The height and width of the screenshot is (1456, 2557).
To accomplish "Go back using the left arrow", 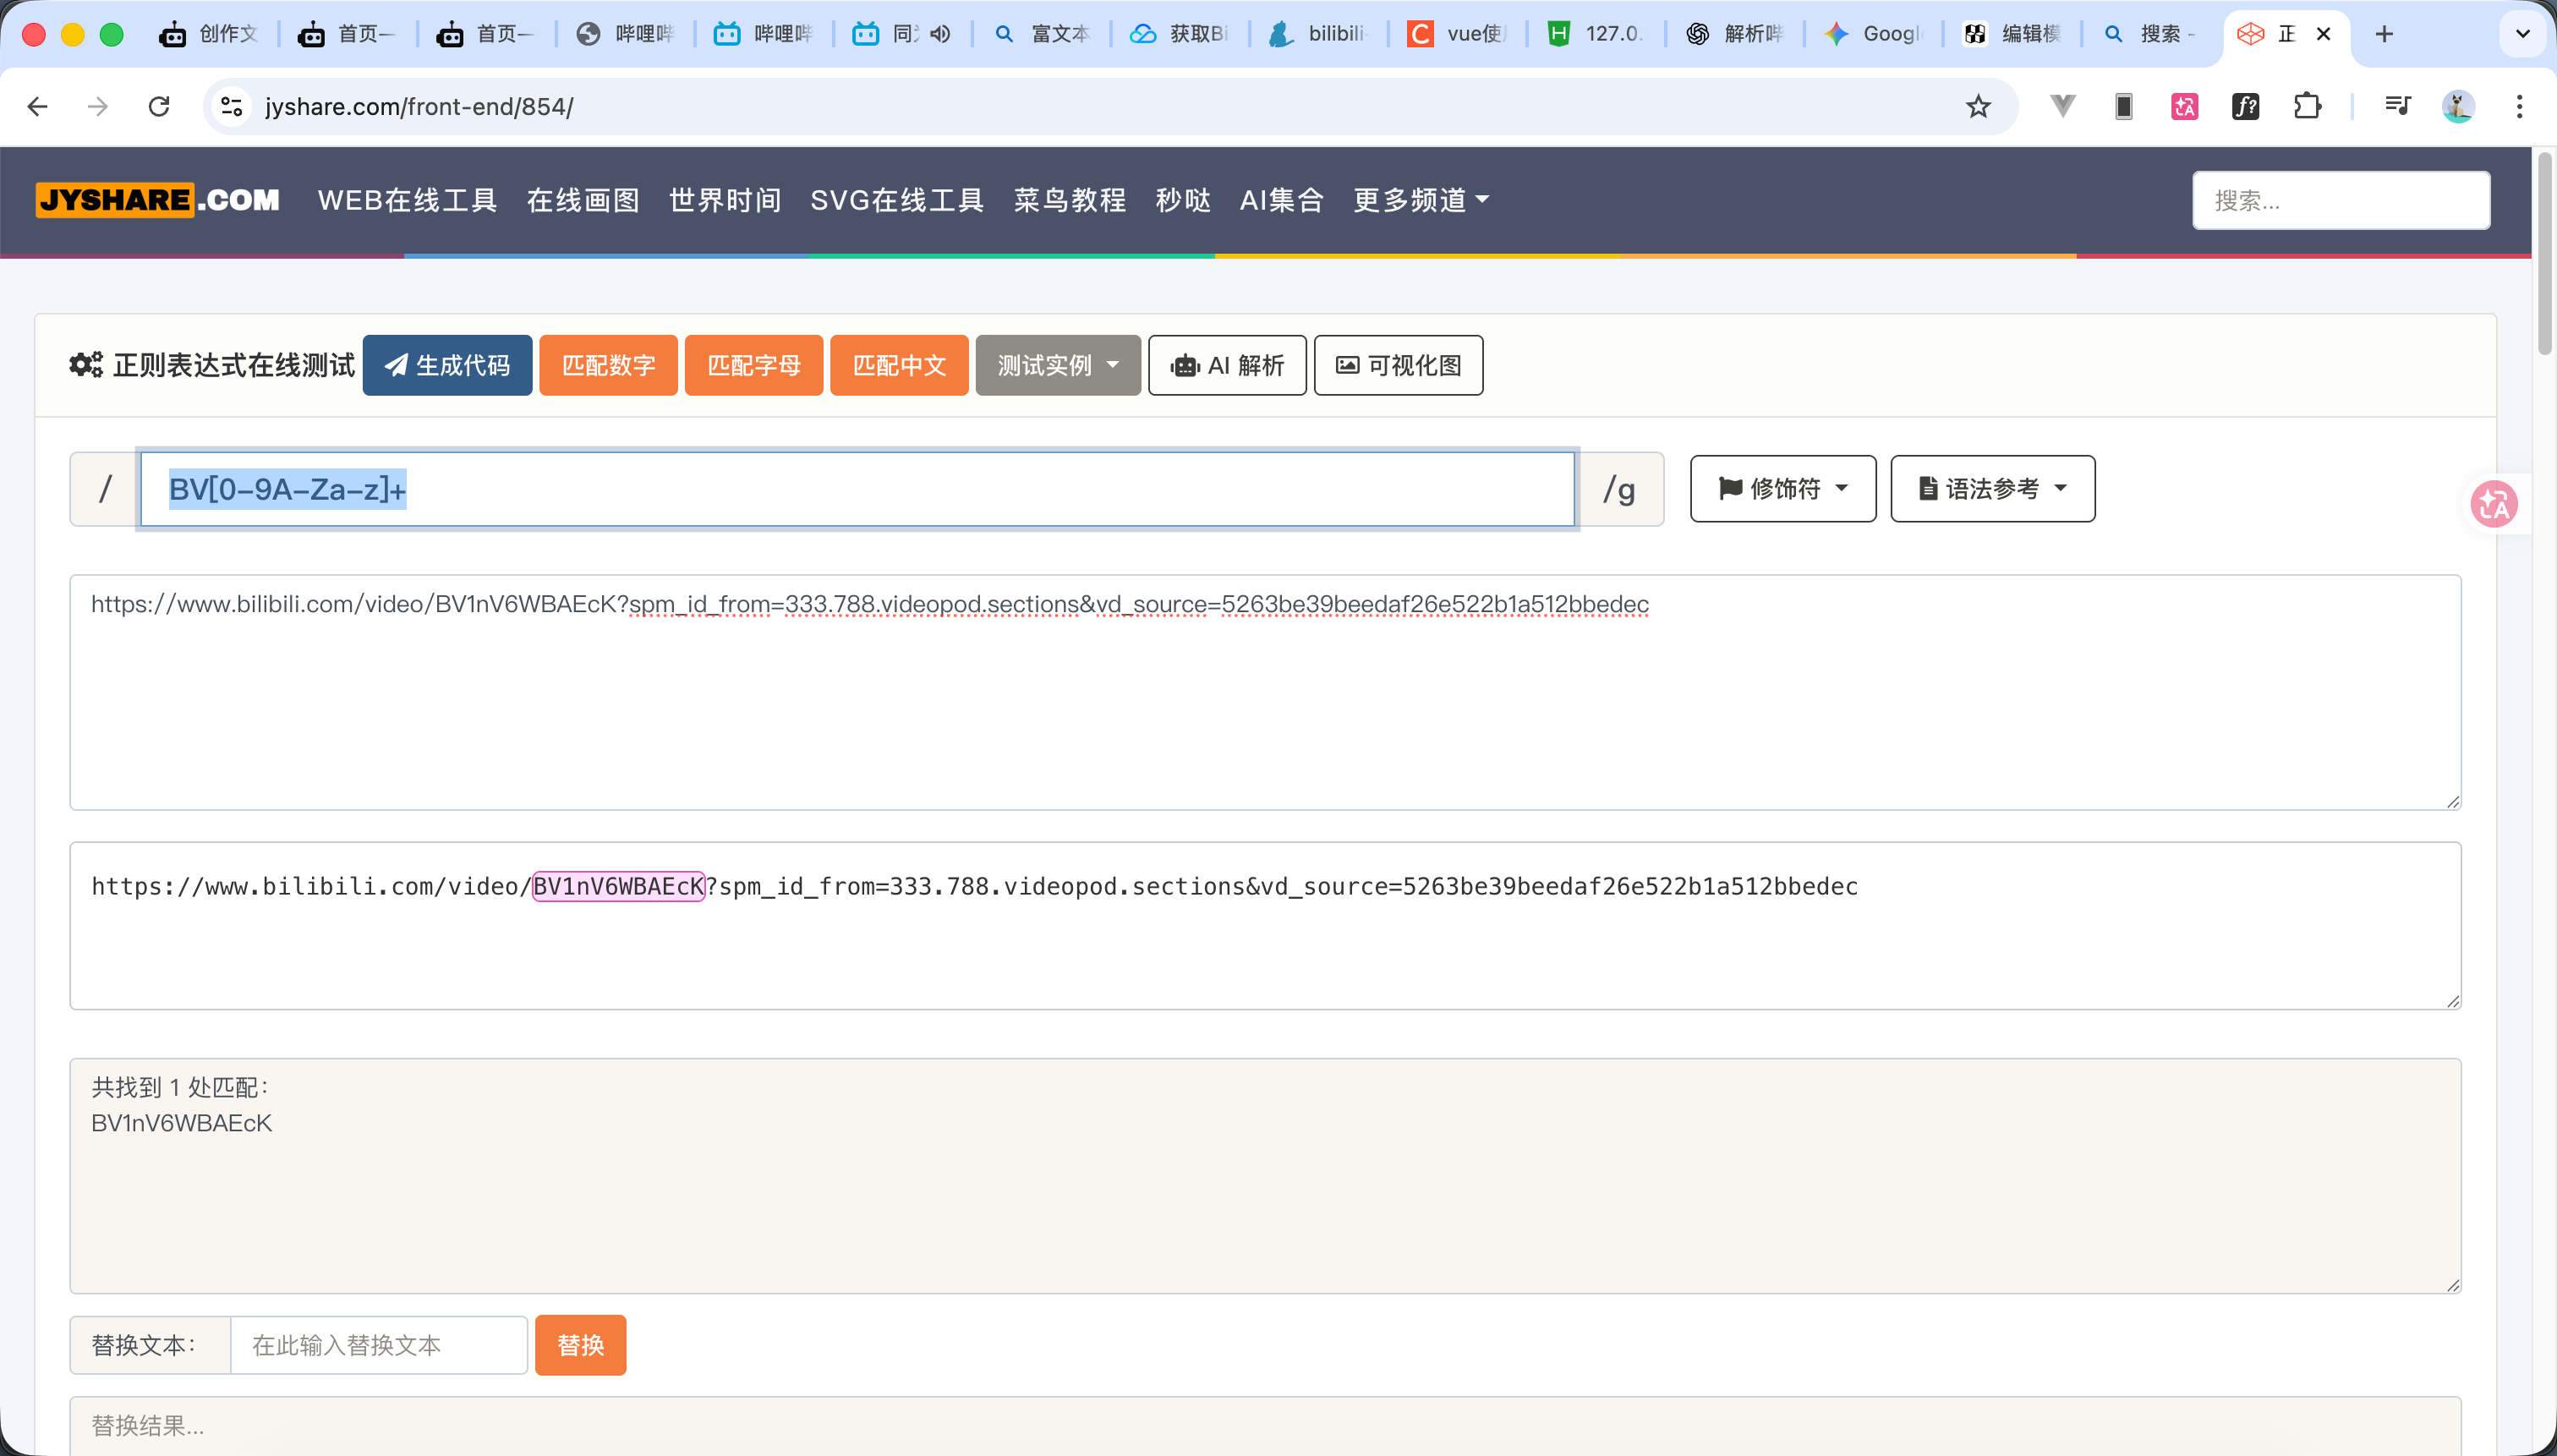I will tap(38, 106).
